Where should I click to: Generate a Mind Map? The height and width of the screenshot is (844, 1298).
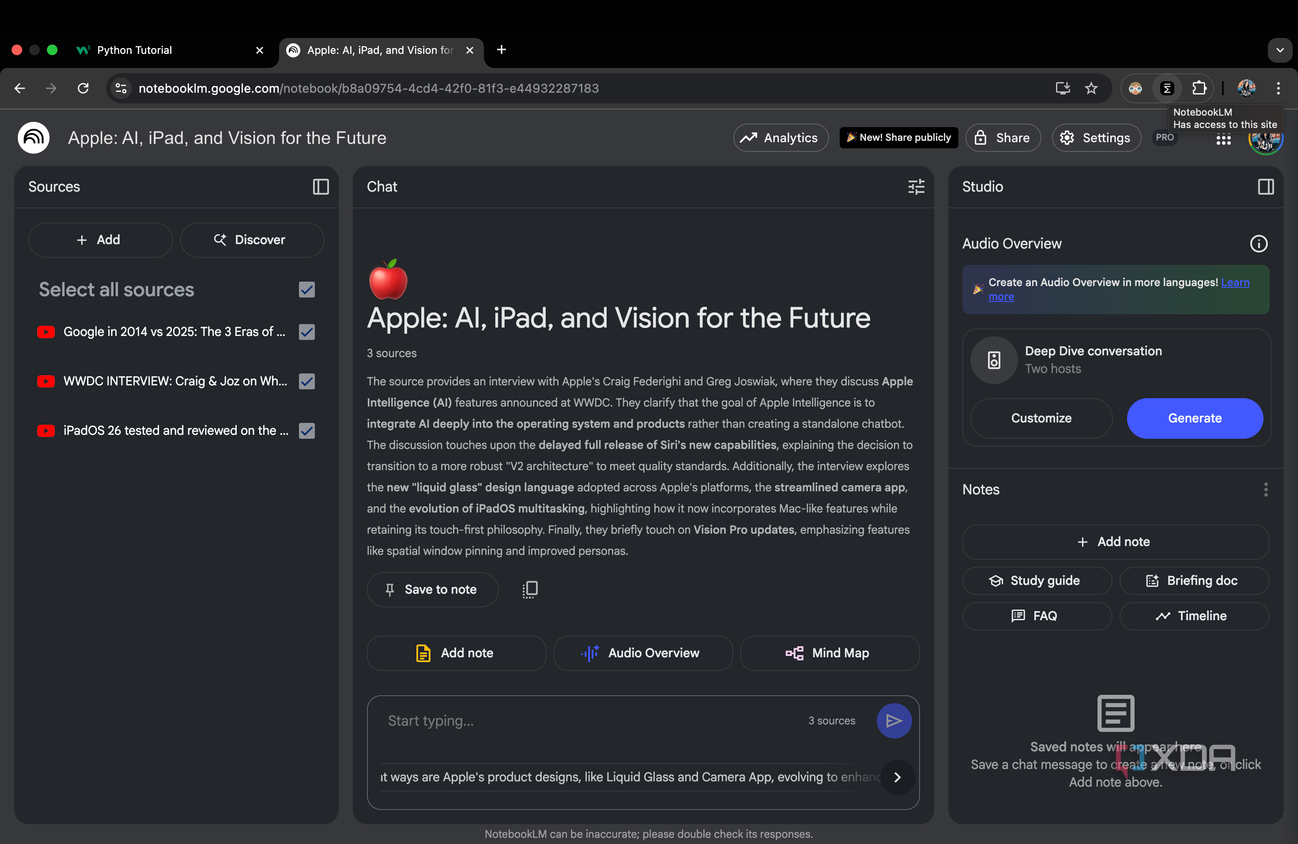point(829,653)
